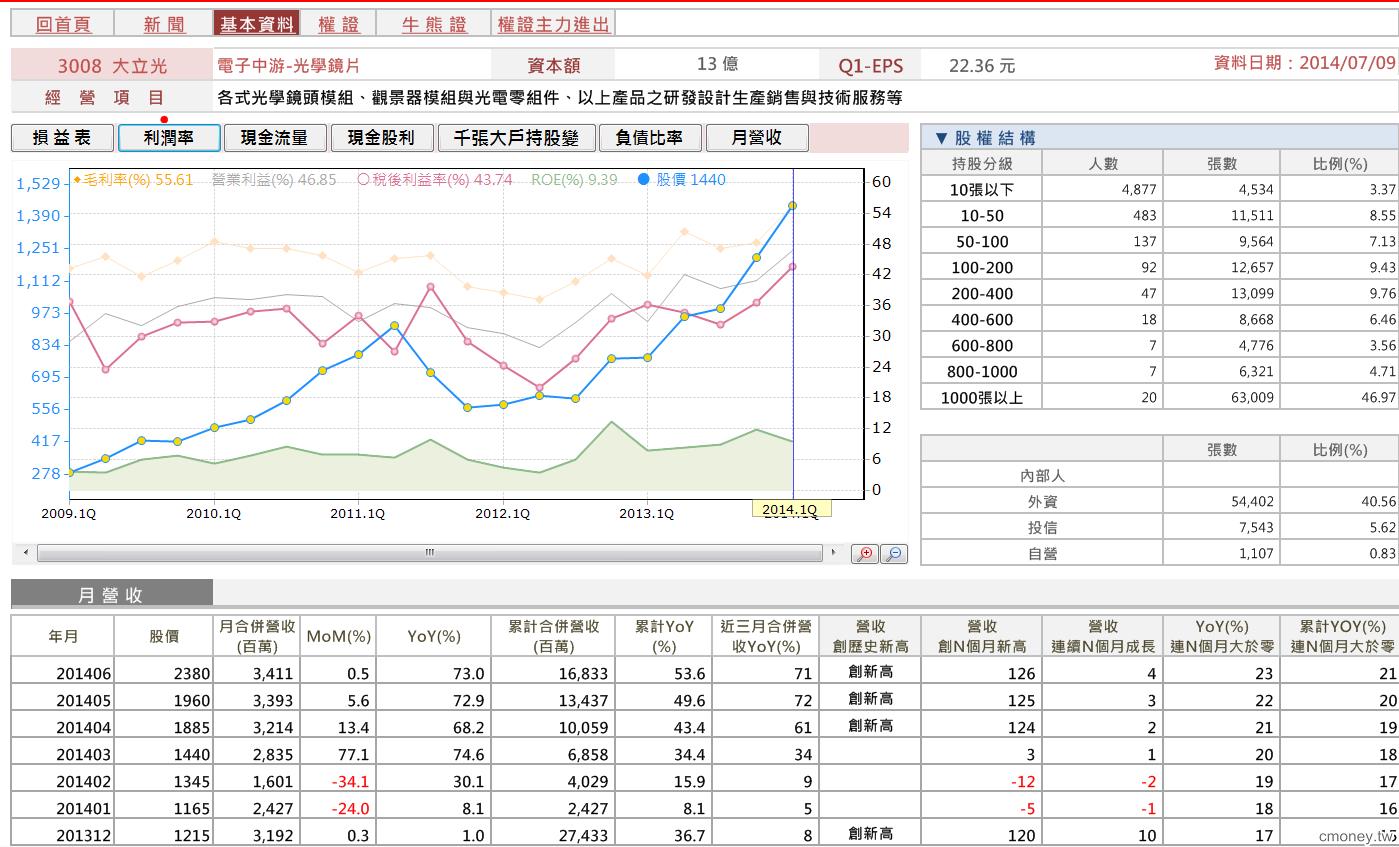Open the 回首頁 tab
1399x847 pixels.
[x=63, y=25]
